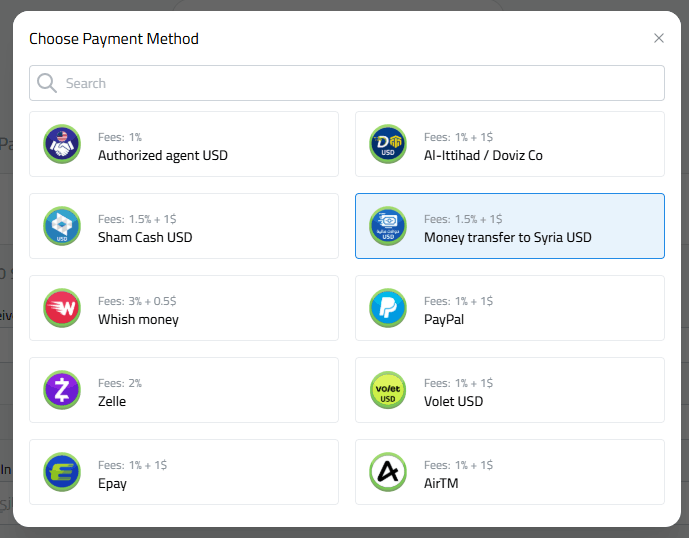Screen dimensions: 689x538
Task: Click the Authorized agent USD handshake icon
Action: 62,144
